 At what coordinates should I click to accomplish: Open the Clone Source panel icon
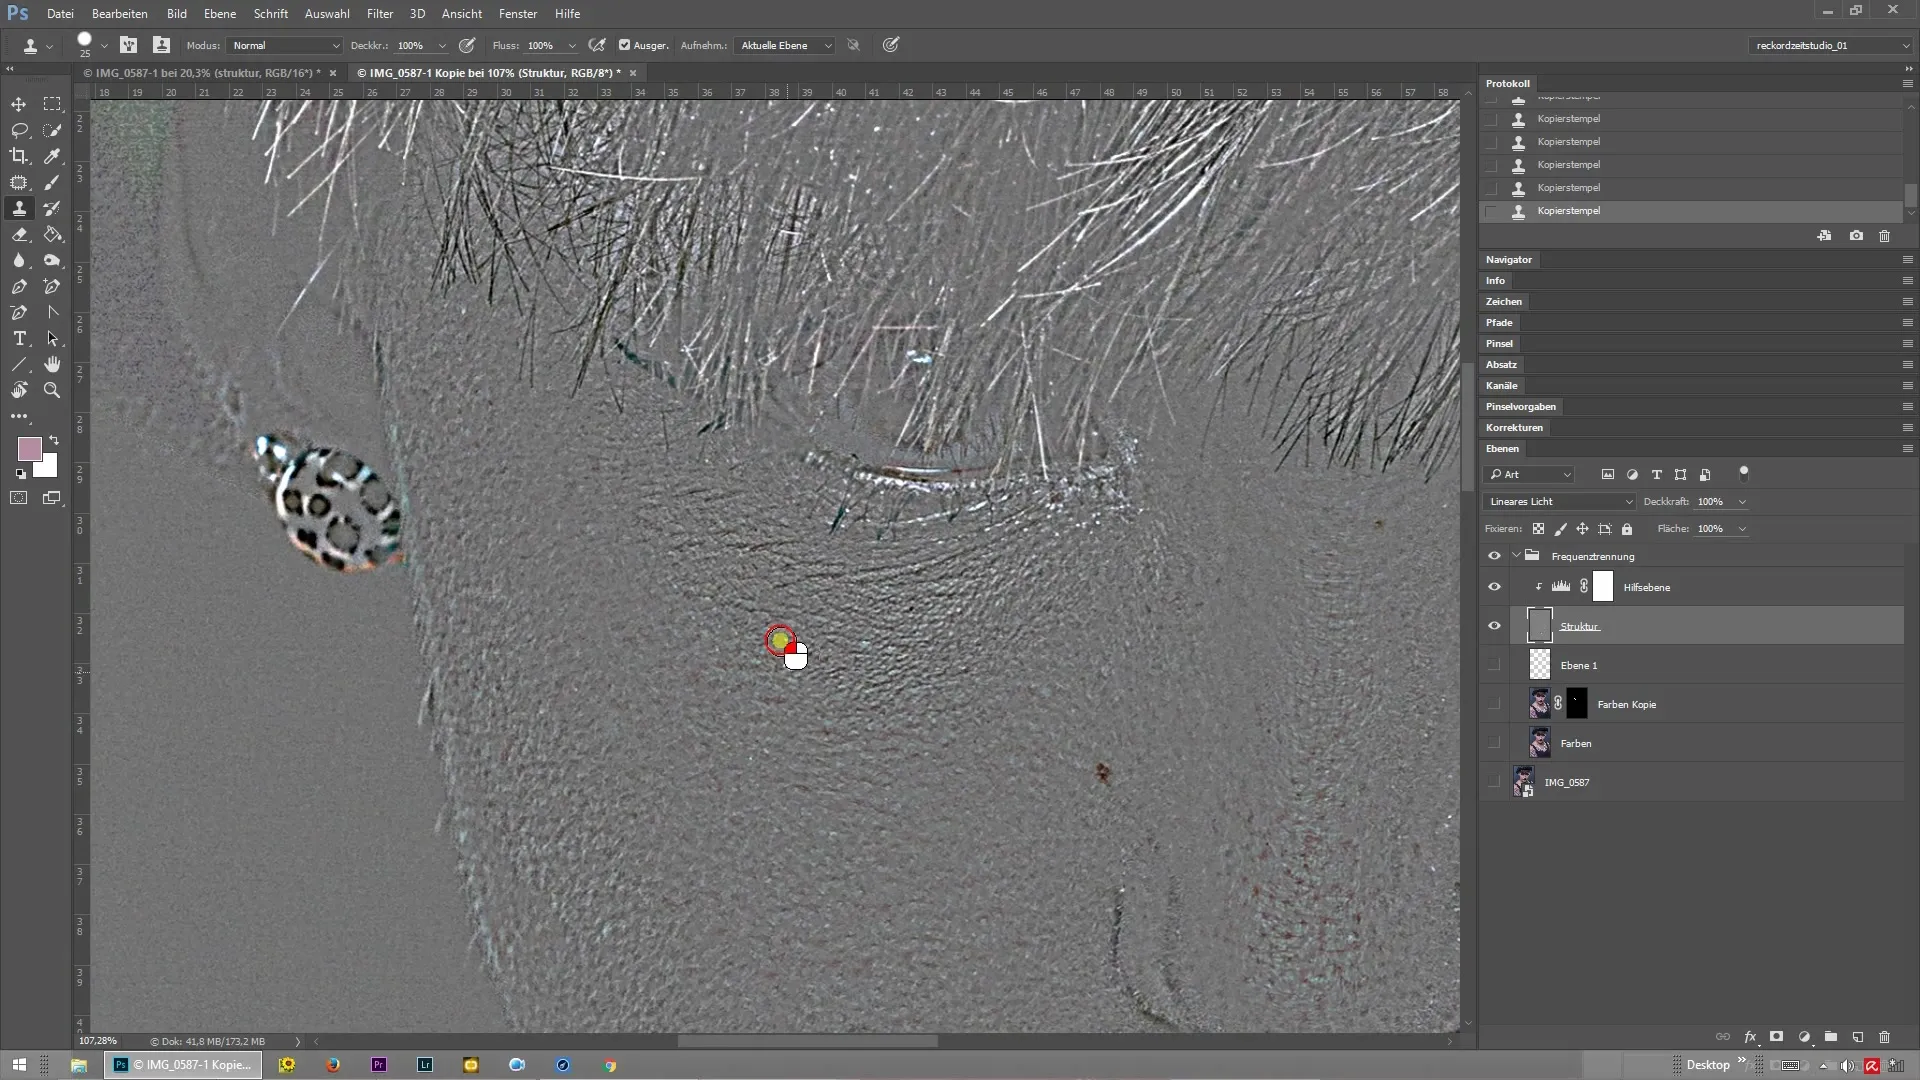click(x=161, y=45)
